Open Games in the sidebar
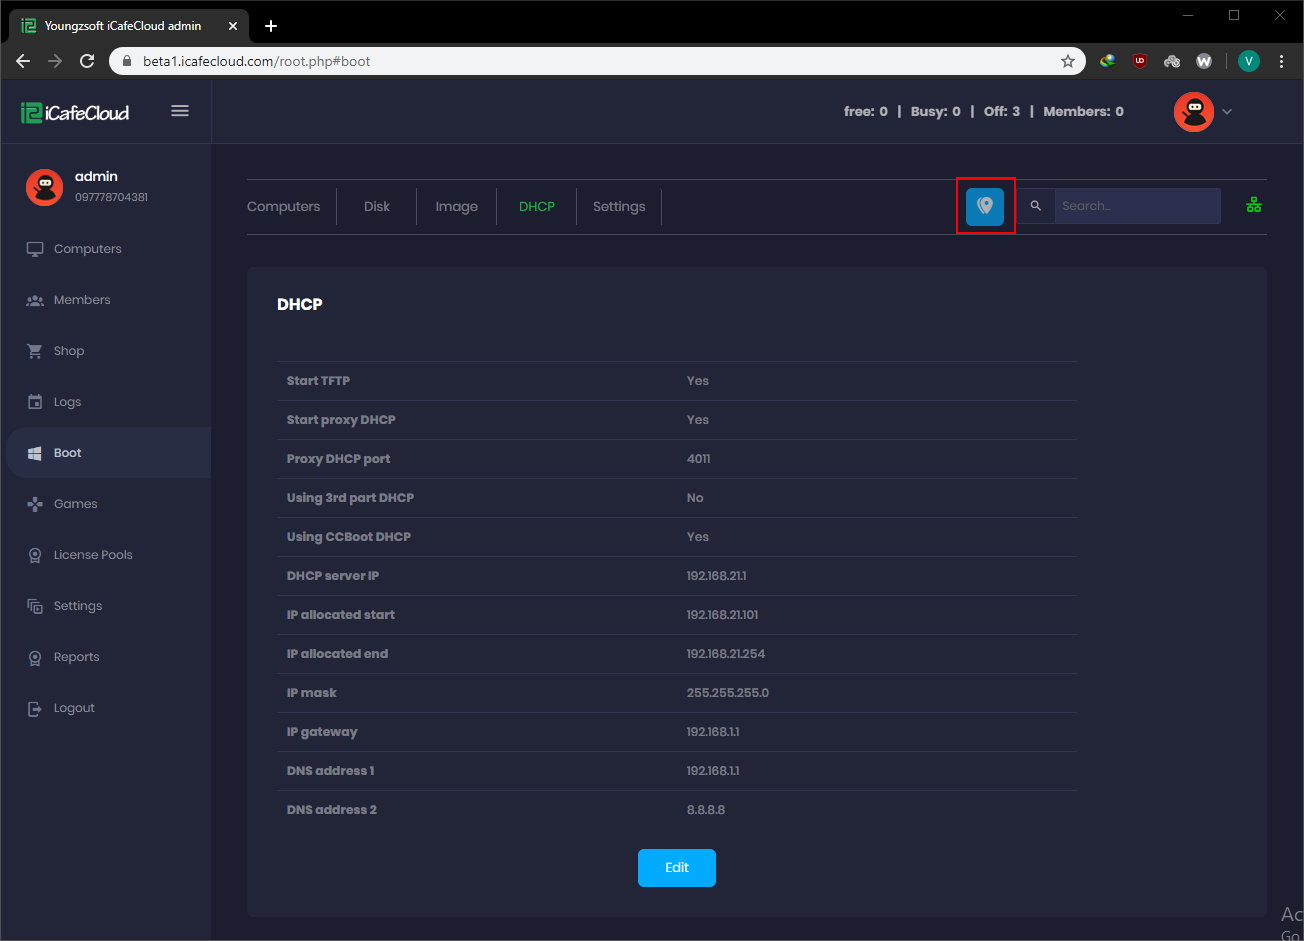Screen dimensions: 1304x941 tap(75, 504)
